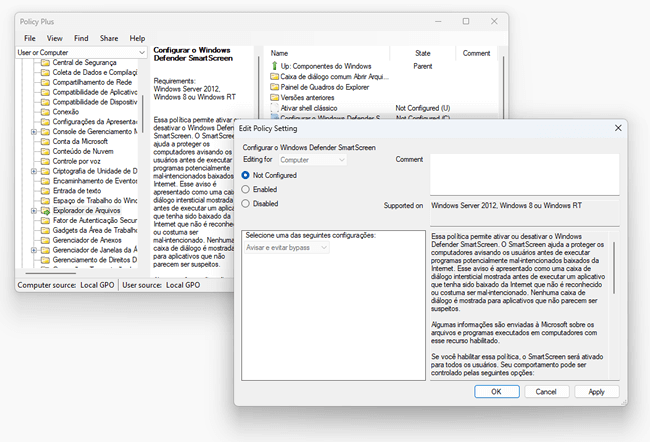Viewport: 650px width, 442px height.
Task: Click the green Up arrow icon
Action: 274,66
